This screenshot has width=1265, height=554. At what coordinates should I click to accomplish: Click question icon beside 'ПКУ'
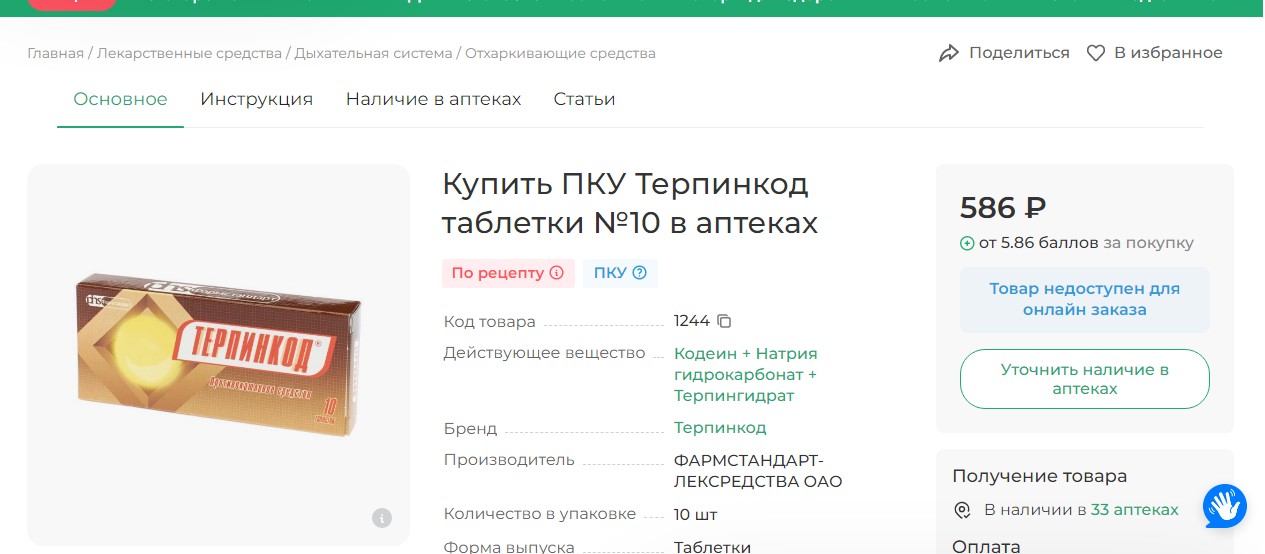[x=640, y=272]
